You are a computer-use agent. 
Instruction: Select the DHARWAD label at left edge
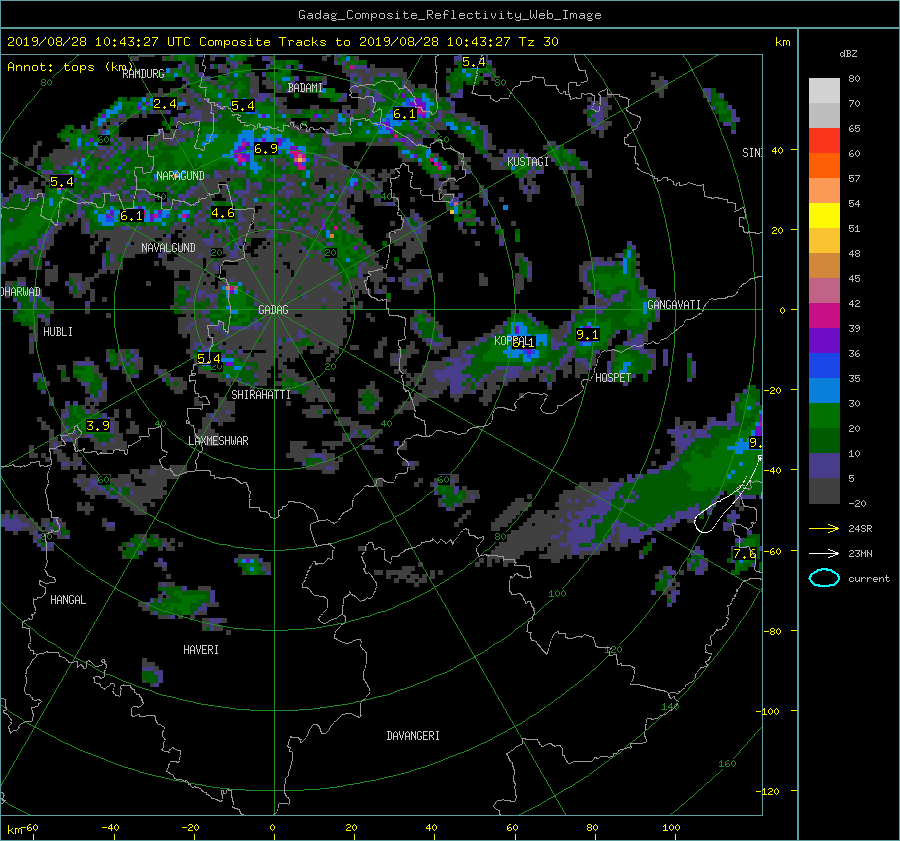[x=21, y=292]
